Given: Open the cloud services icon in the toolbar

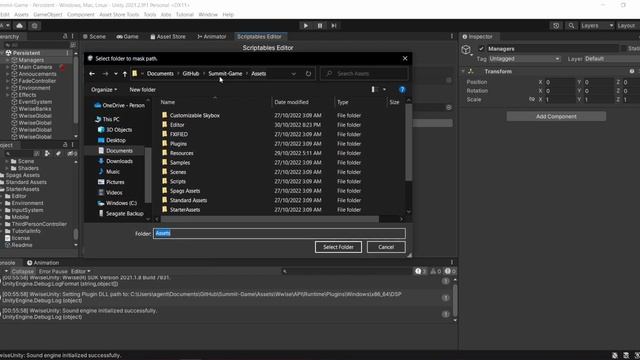Looking at the screenshot, I should click(x=19, y=26).
